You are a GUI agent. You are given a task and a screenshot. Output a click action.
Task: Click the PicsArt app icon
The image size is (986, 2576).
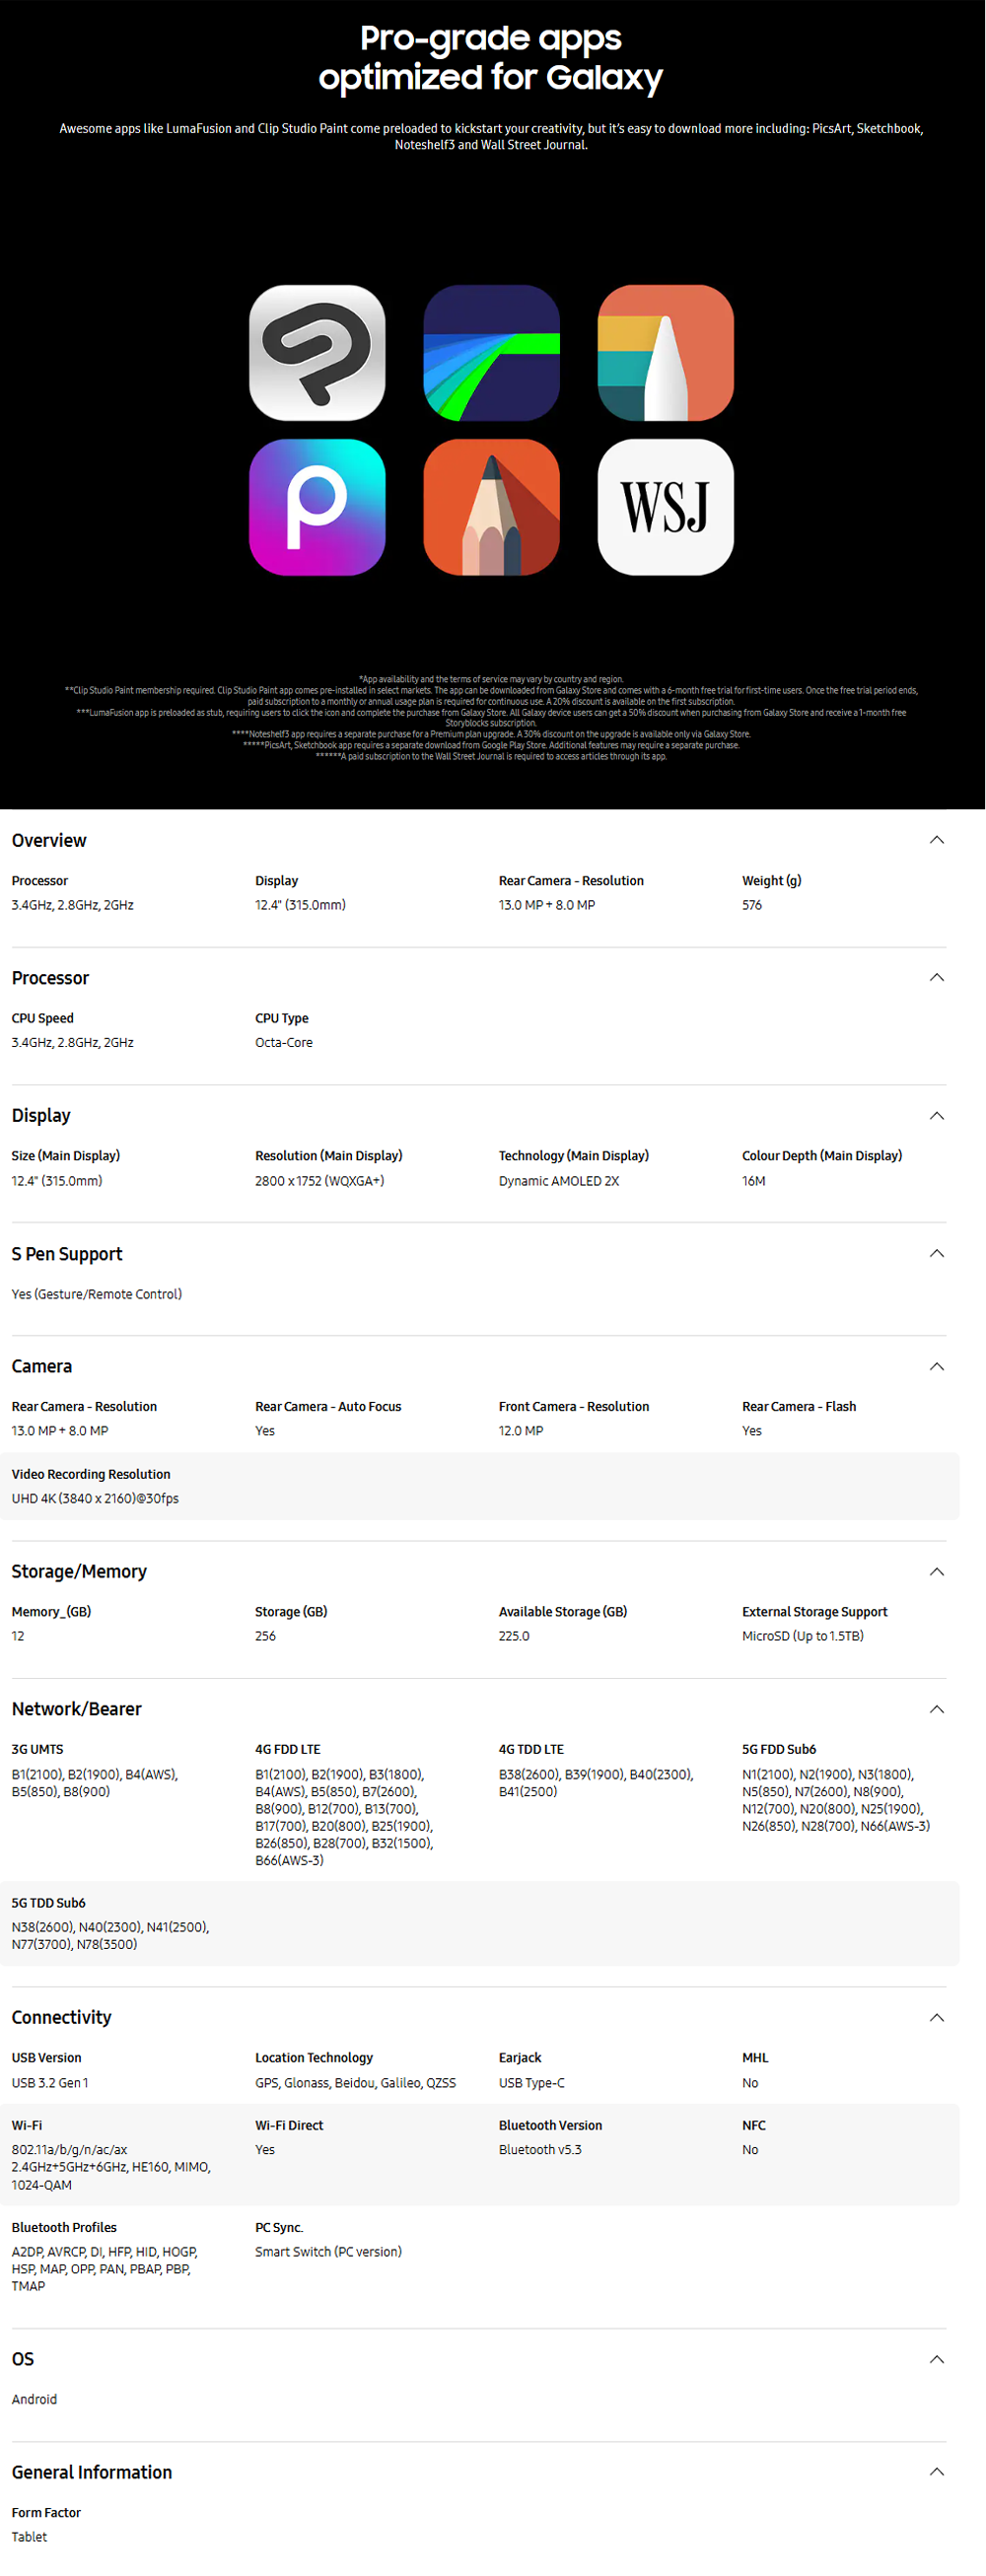317,507
